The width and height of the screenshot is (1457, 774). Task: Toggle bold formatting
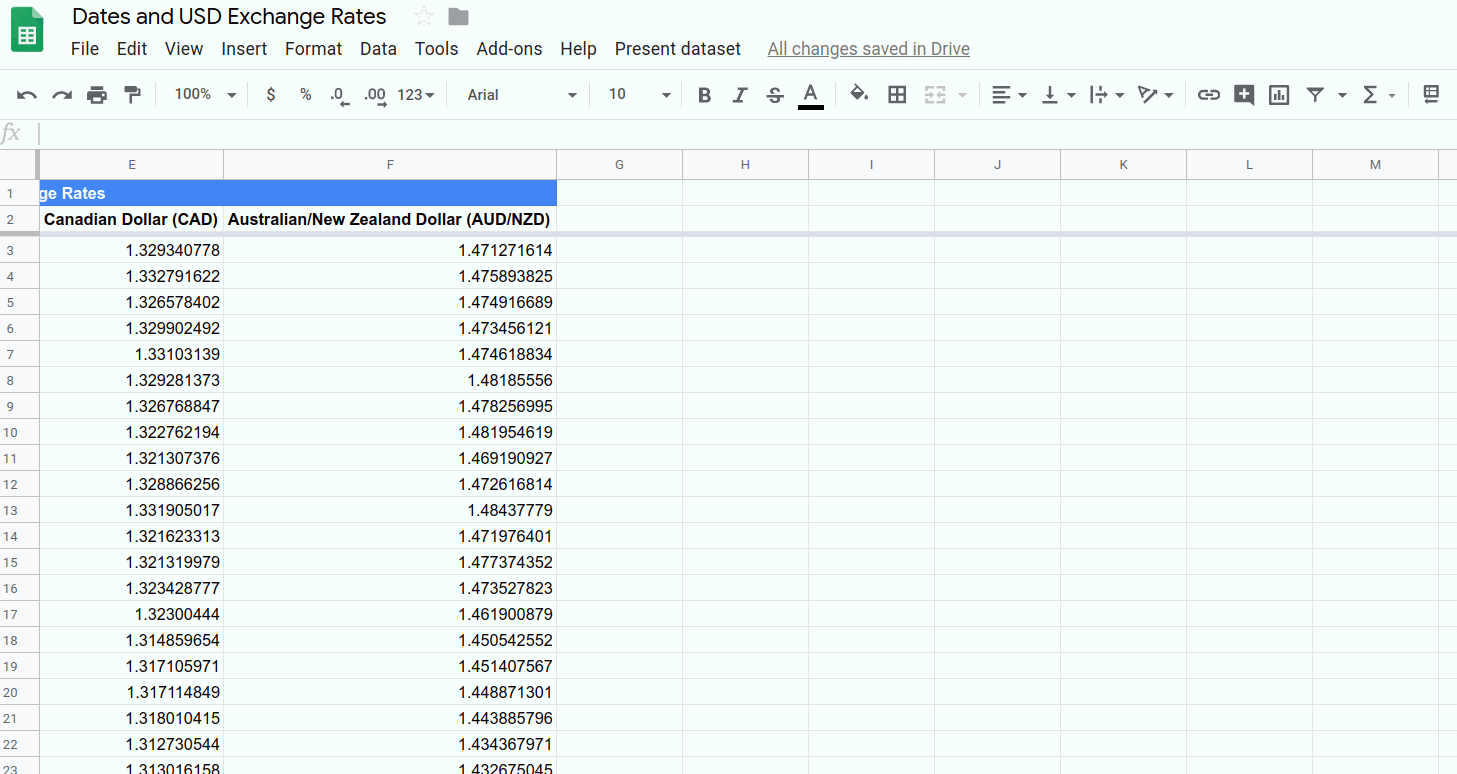tap(704, 95)
